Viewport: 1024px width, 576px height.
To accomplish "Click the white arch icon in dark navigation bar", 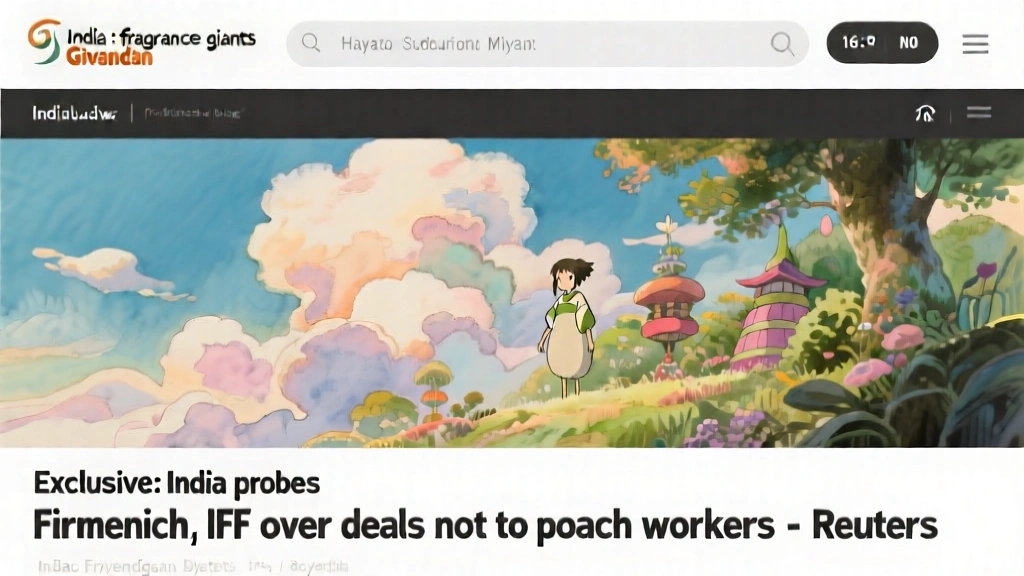I will (925, 113).
